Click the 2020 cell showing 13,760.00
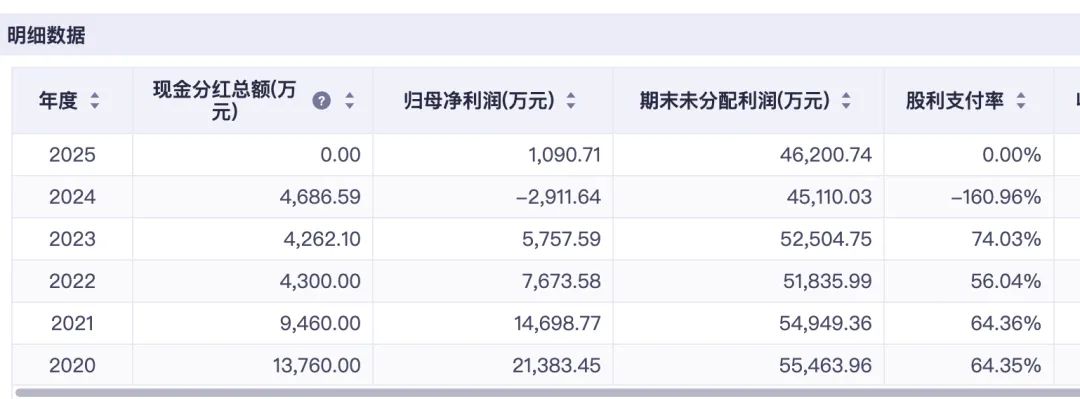The height and width of the screenshot is (399, 1080). point(316,365)
